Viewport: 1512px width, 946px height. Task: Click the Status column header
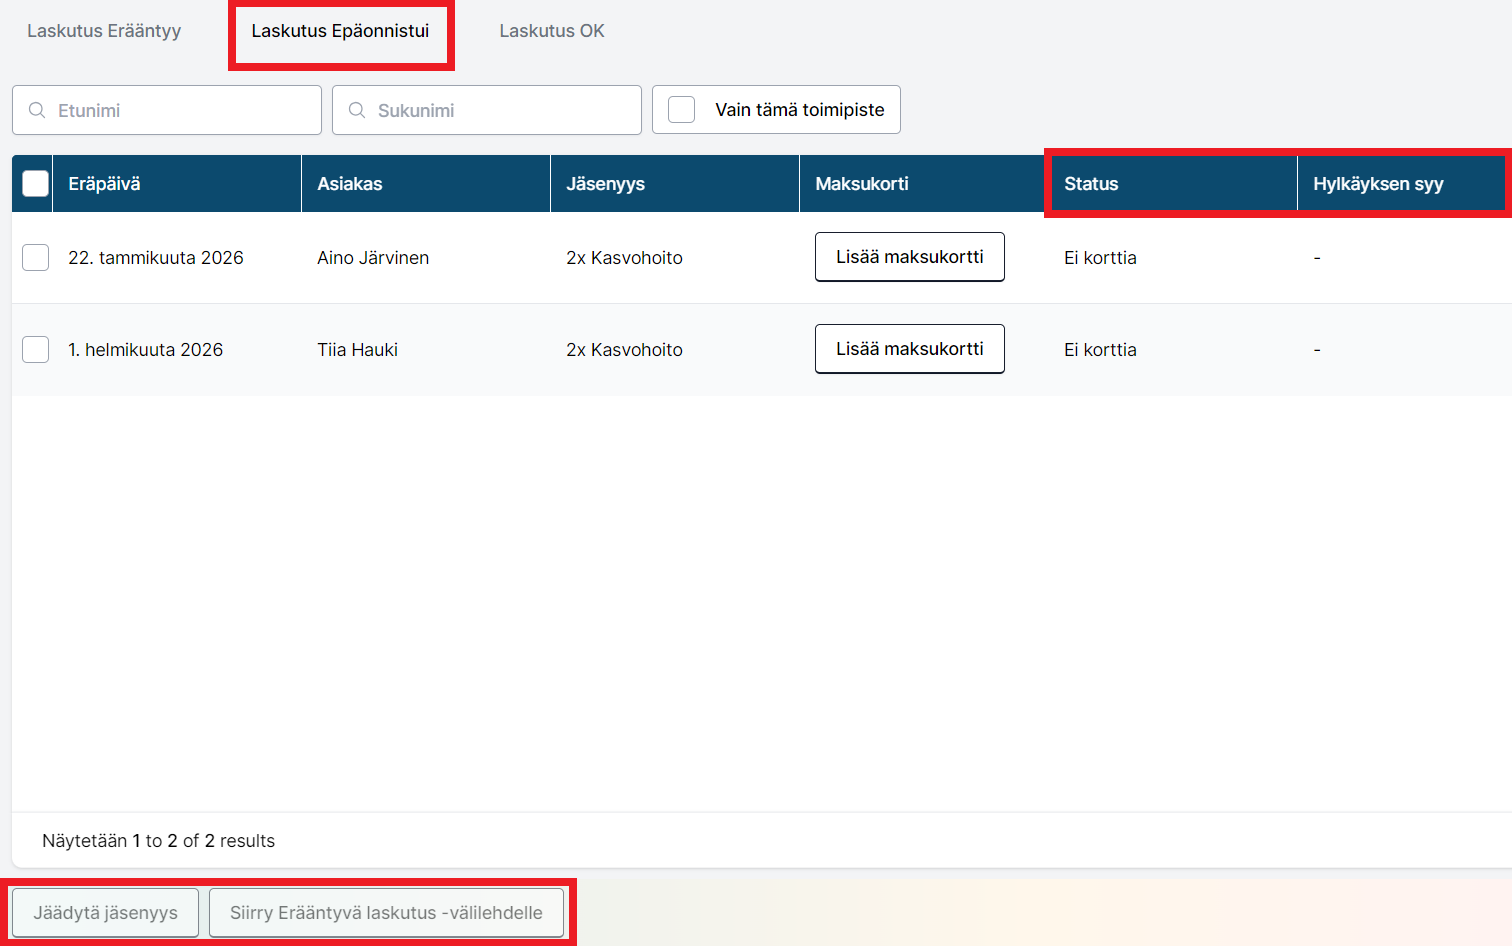click(x=1091, y=184)
